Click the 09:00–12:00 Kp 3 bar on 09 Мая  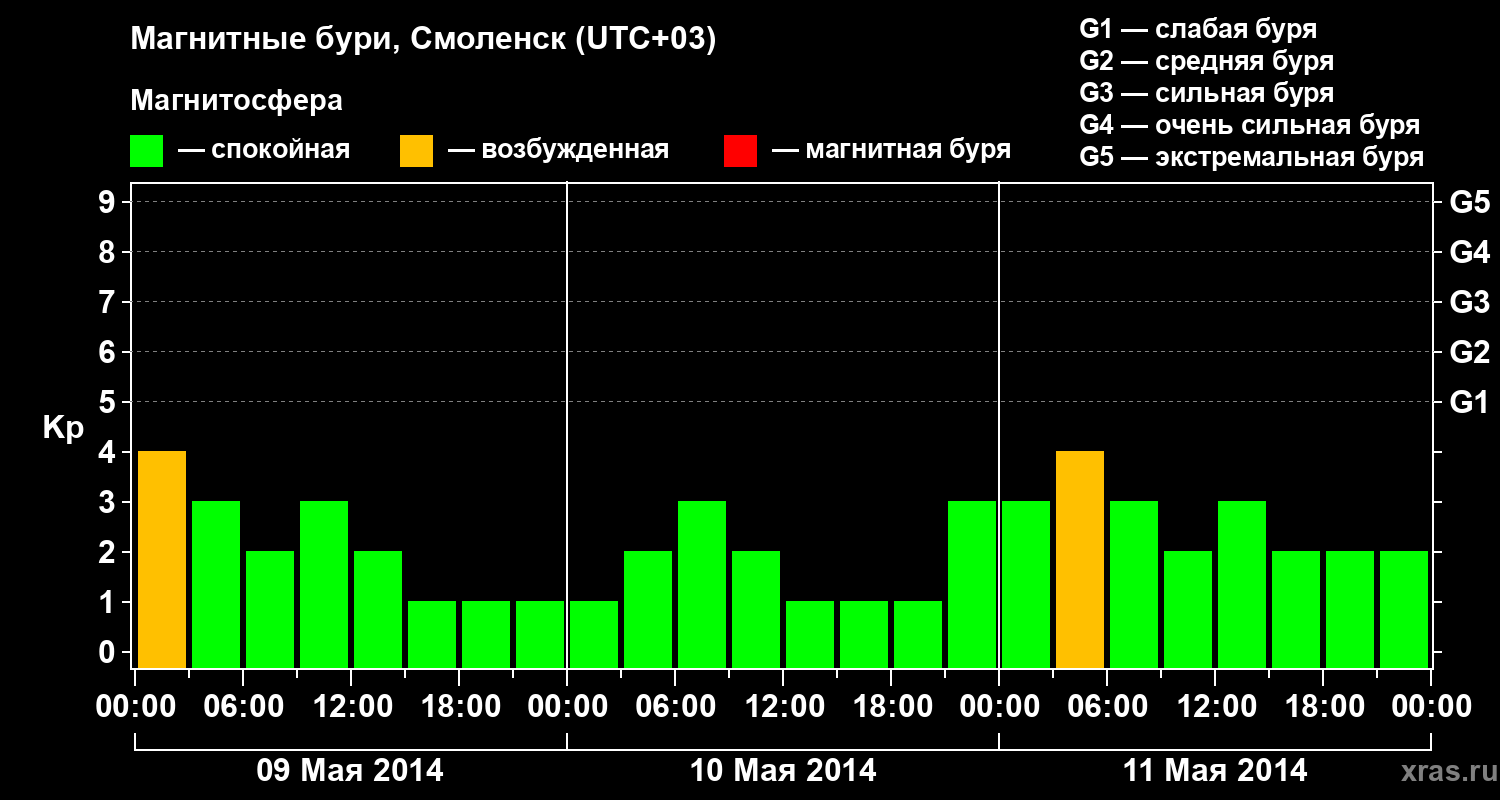point(324,584)
